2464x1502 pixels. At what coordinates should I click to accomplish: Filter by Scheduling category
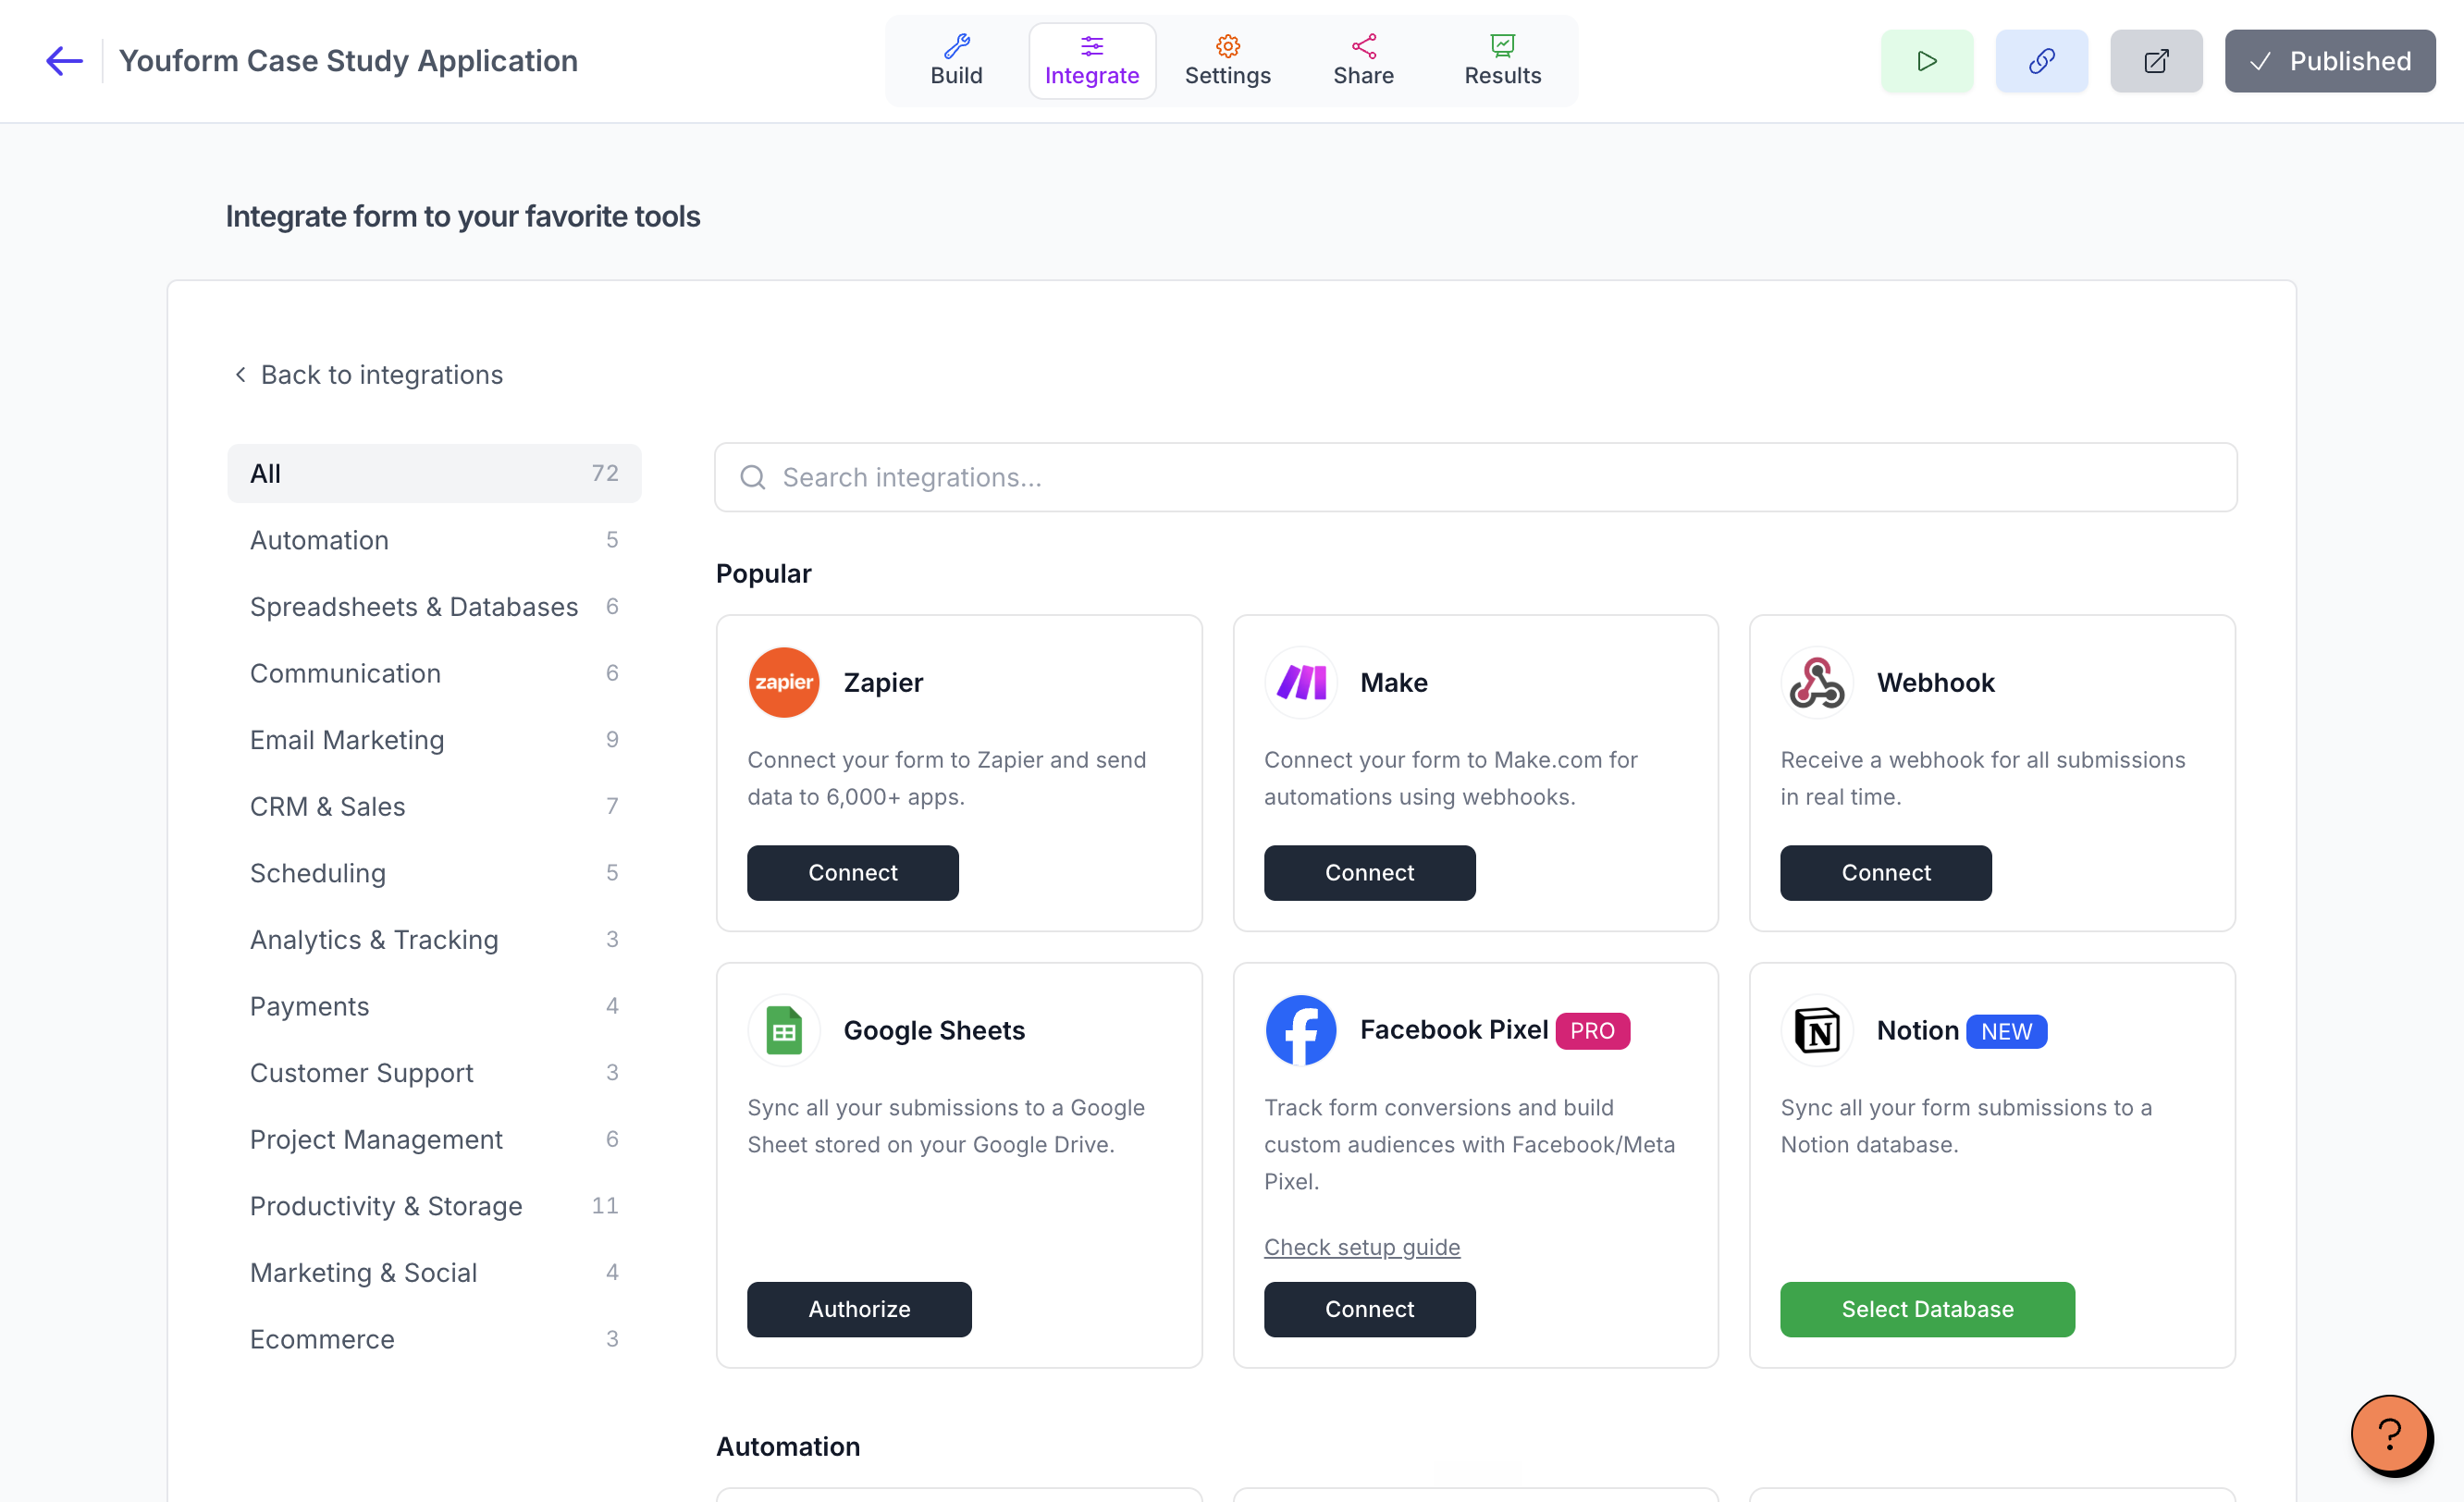434,873
